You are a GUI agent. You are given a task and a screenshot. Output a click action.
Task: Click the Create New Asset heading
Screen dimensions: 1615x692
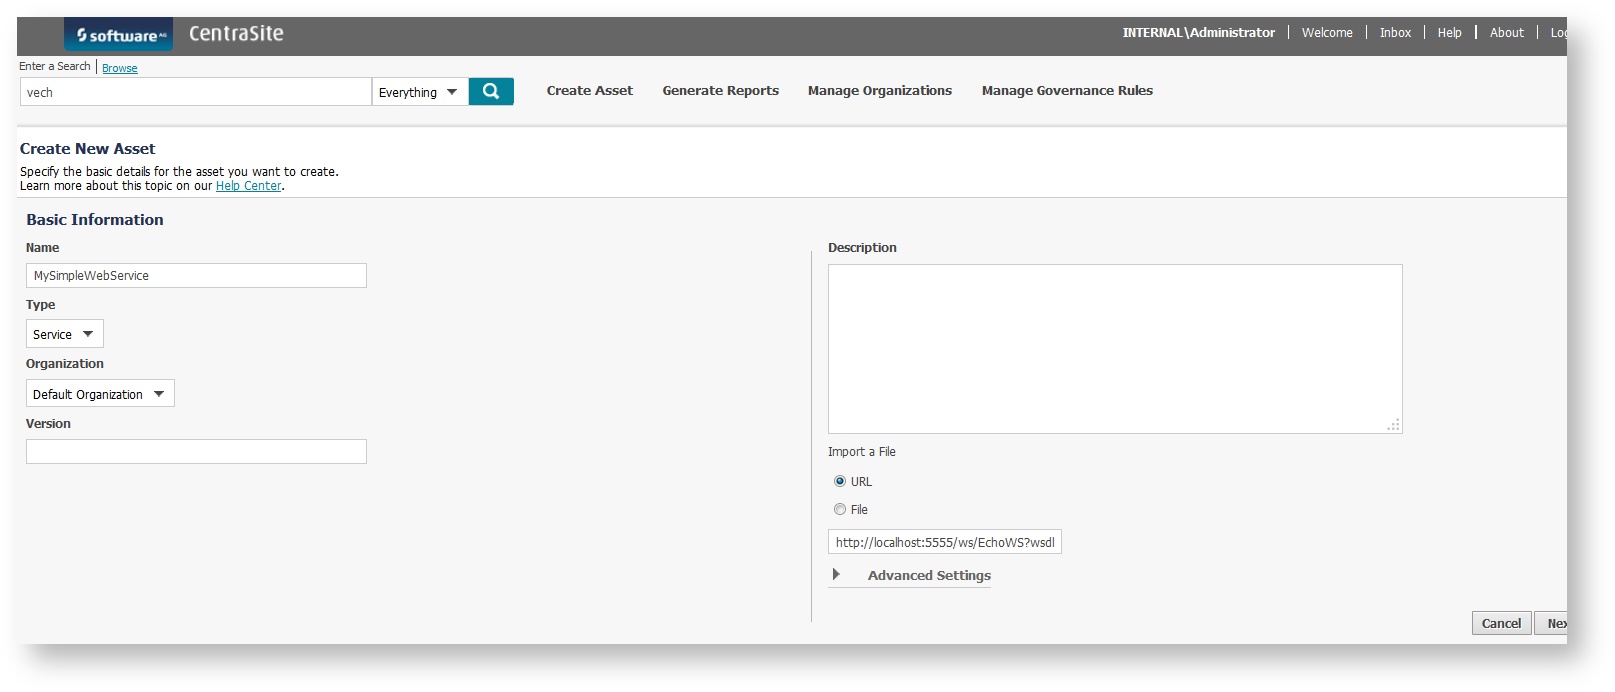coord(88,149)
